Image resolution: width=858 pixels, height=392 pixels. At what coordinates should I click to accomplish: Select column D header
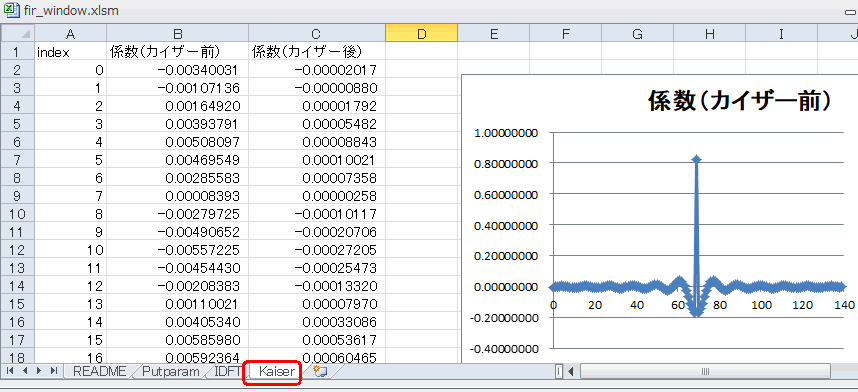pos(421,33)
